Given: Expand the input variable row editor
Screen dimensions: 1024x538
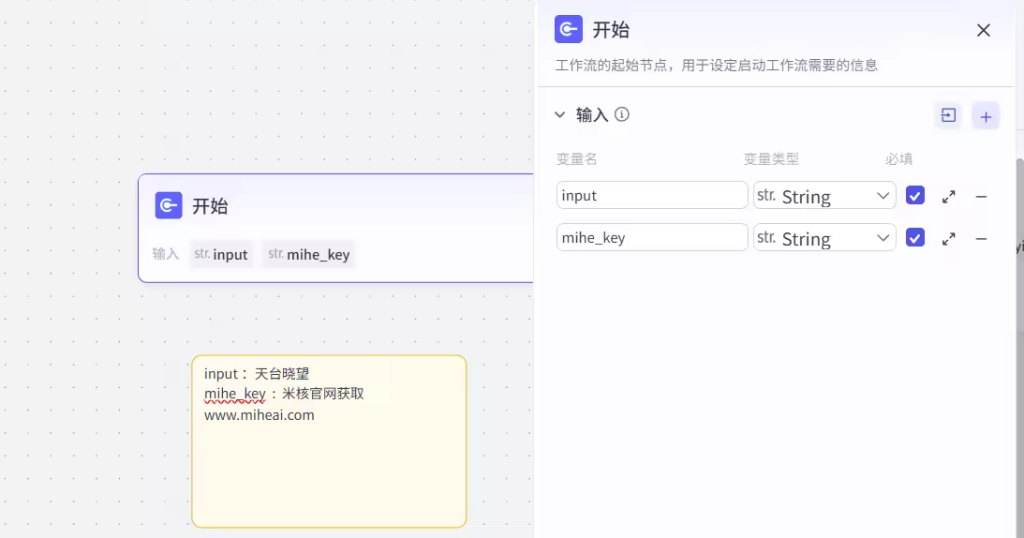Looking at the screenshot, I should coord(948,196).
